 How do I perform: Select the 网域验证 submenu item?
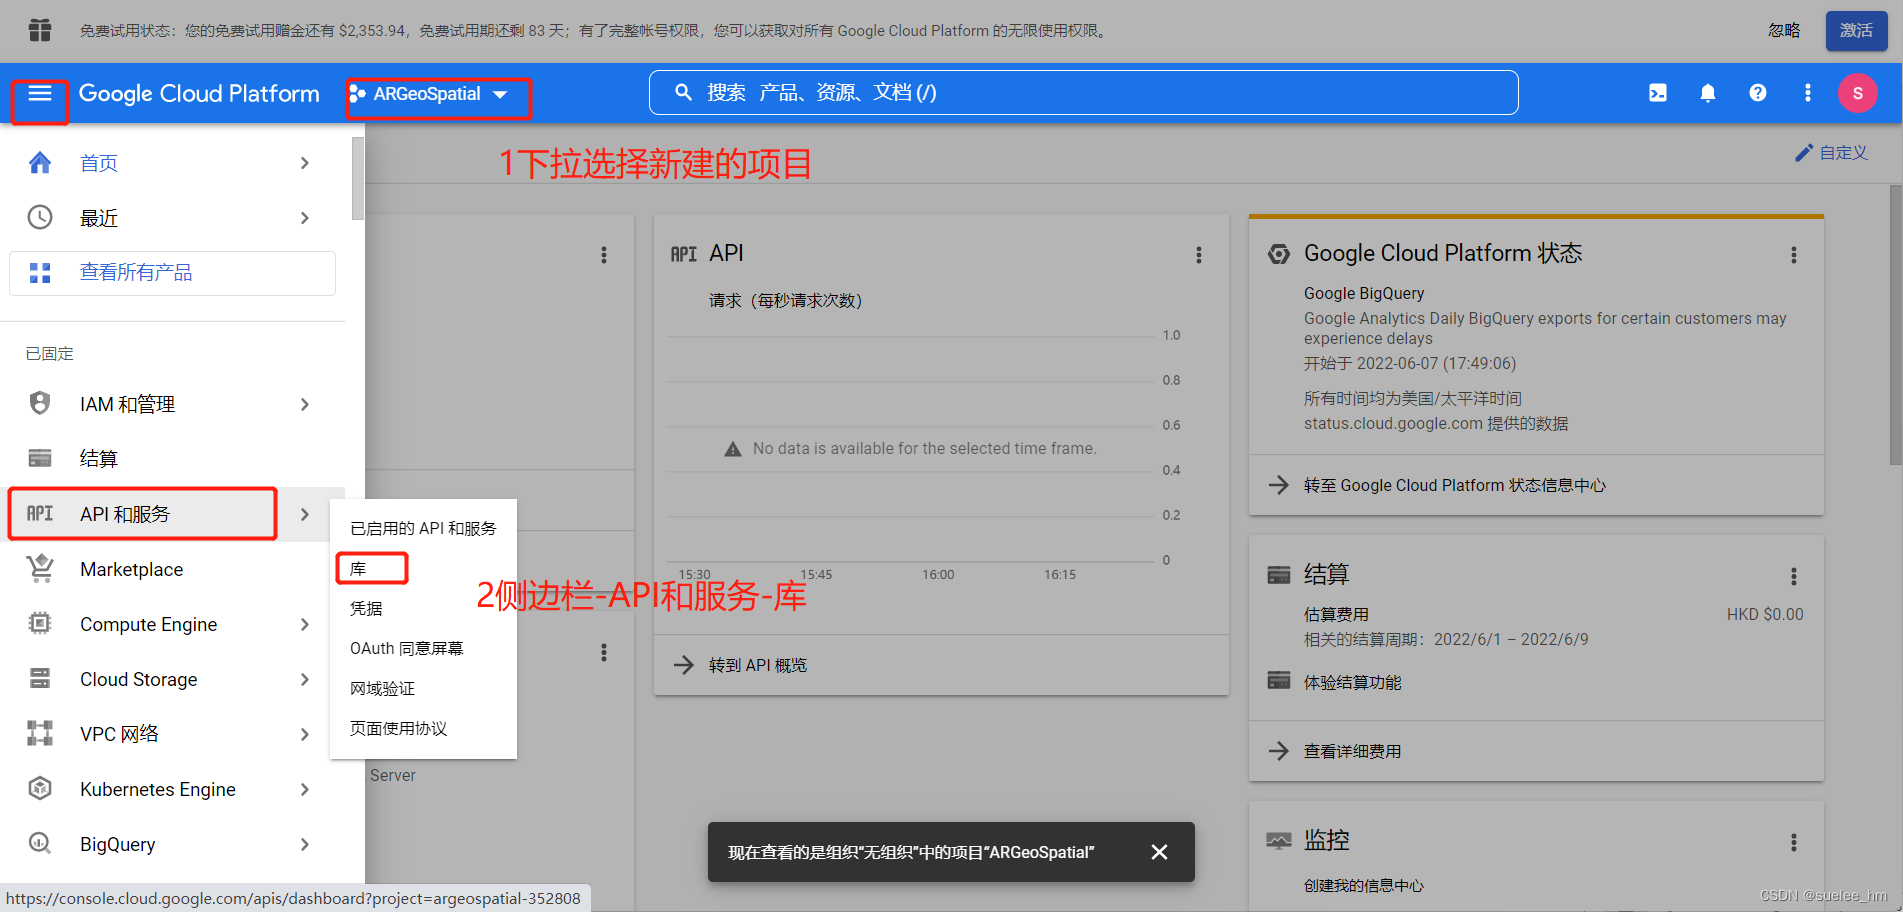point(423,688)
